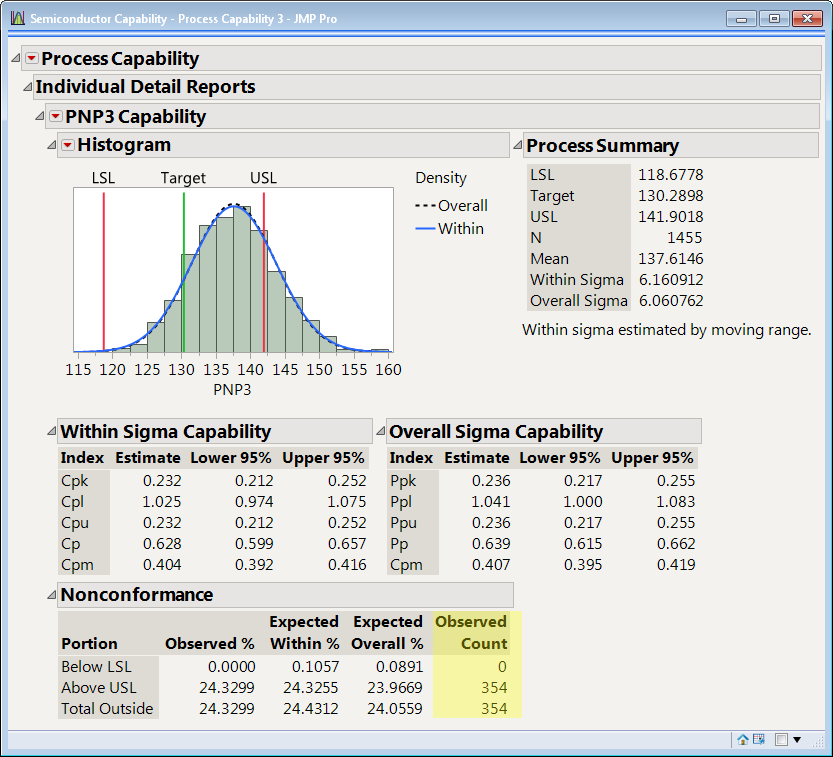Select the USL value 141.9018
The height and width of the screenshot is (757, 833).
pyautogui.click(x=670, y=217)
